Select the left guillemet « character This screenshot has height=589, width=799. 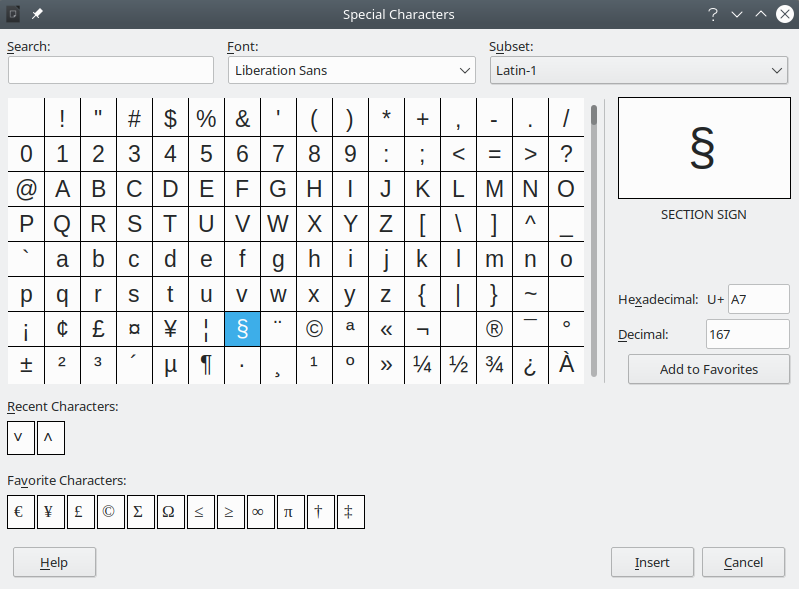[x=386, y=329]
